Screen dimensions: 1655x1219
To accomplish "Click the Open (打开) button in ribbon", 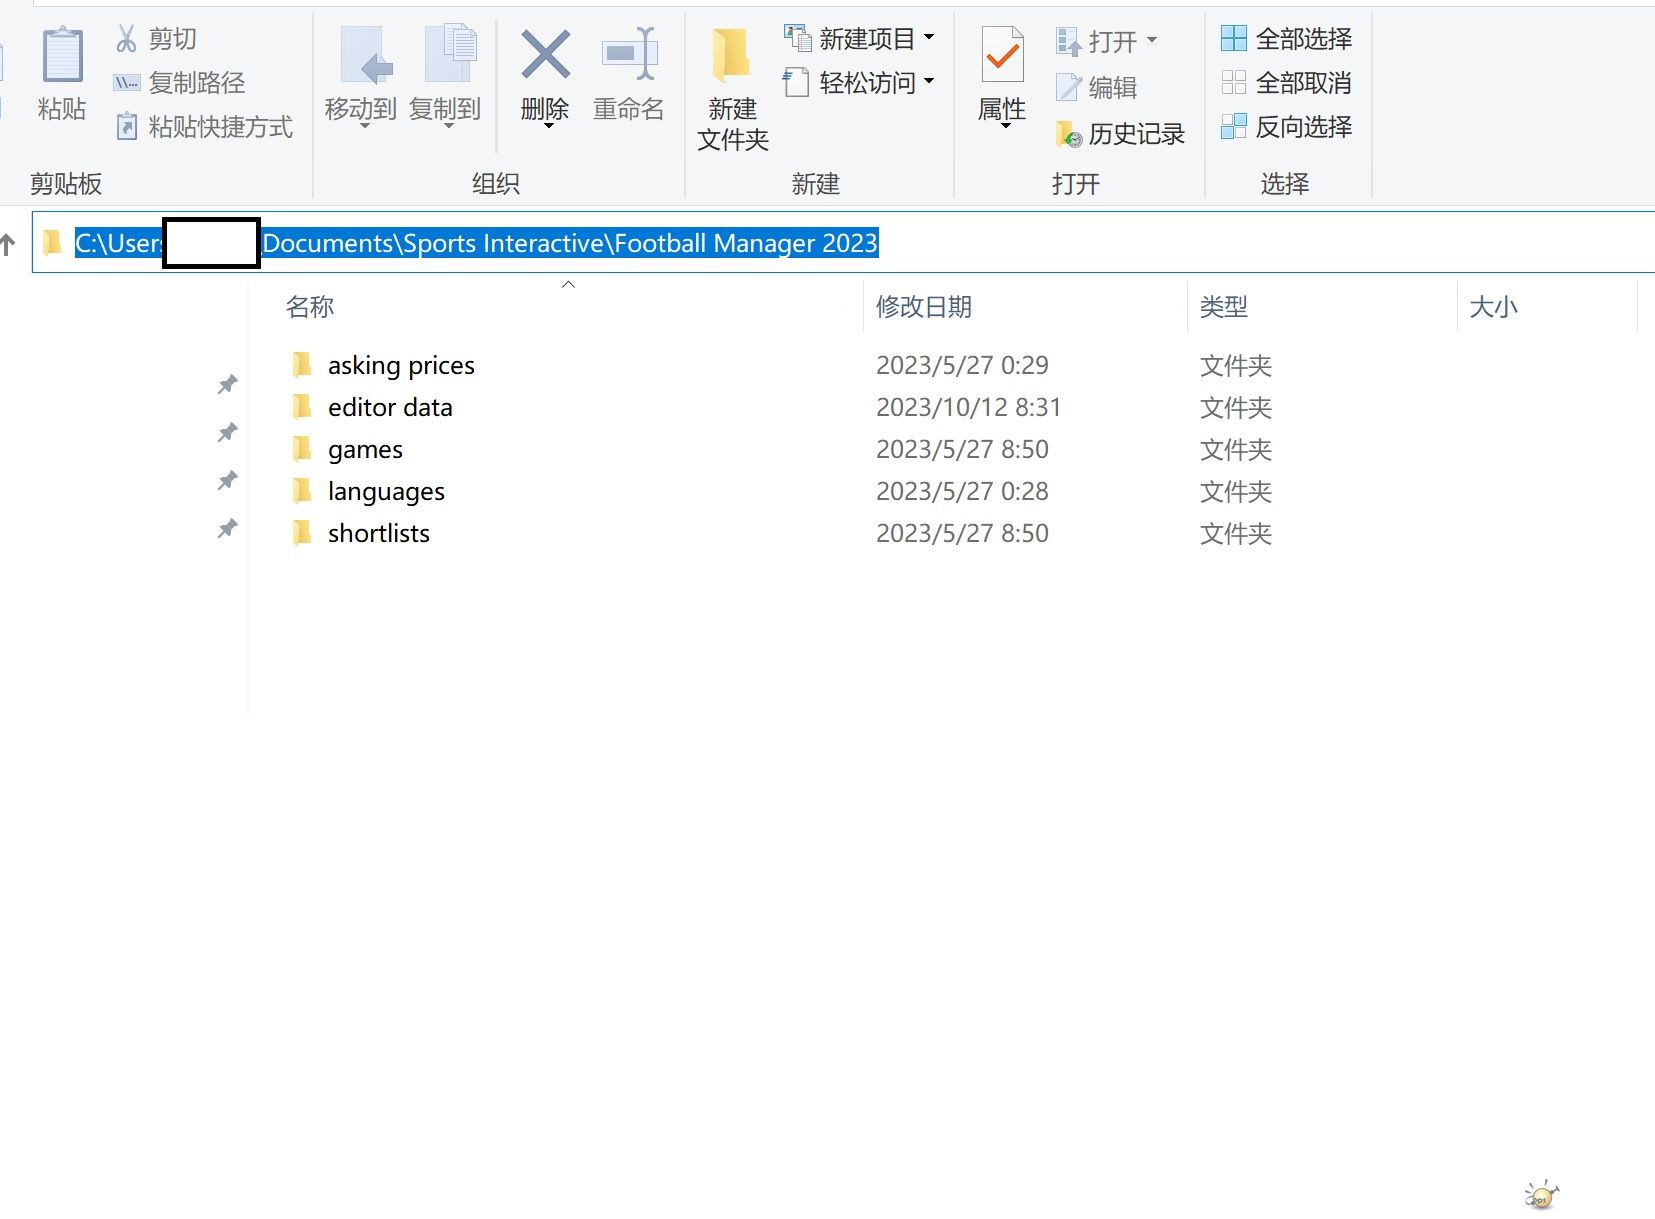I will (1097, 41).
